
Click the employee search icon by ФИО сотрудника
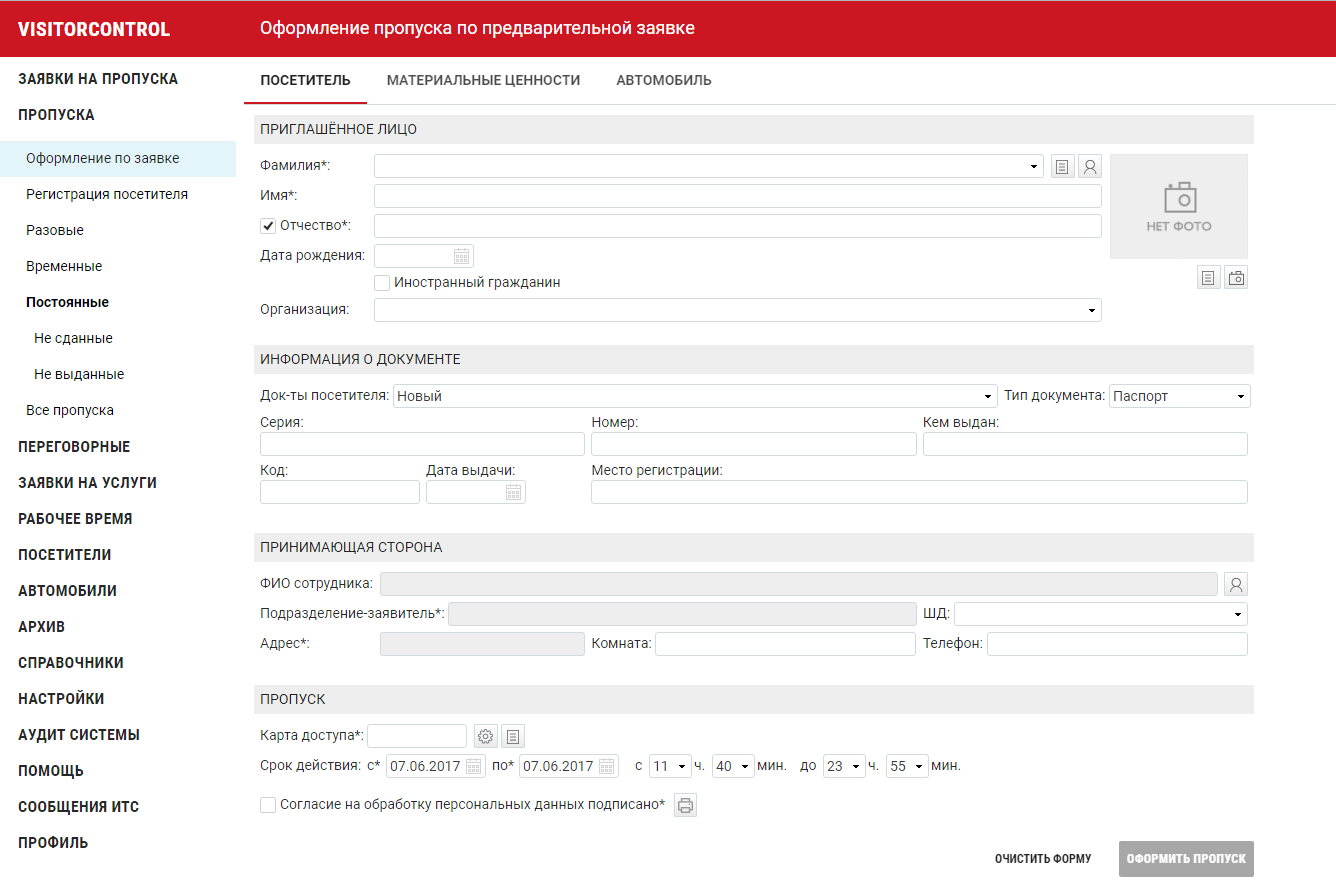(x=1236, y=584)
